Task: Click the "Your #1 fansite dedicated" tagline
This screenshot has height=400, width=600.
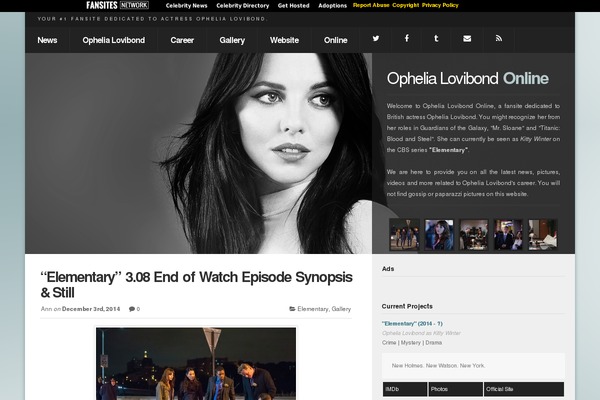Action: (152, 19)
